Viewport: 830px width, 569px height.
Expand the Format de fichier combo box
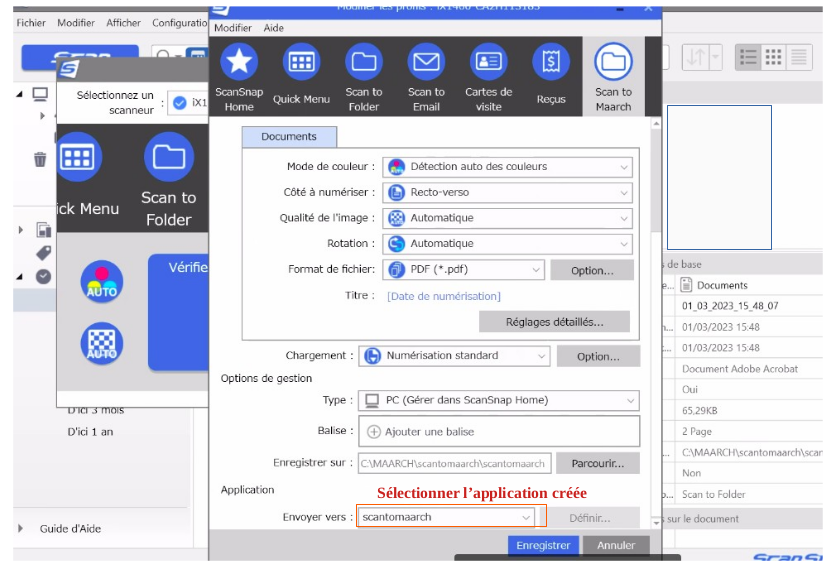pyautogui.click(x=465, y=270)
